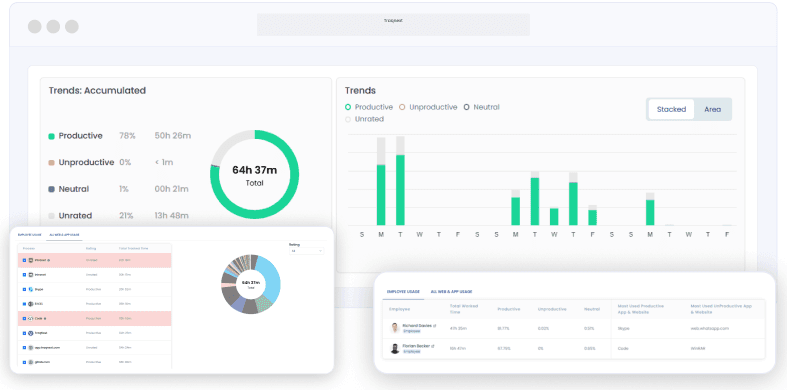787x390 pixels.
Task: Click tan Unproductive swatch in Accumulated list
Action: pos(51,163)
